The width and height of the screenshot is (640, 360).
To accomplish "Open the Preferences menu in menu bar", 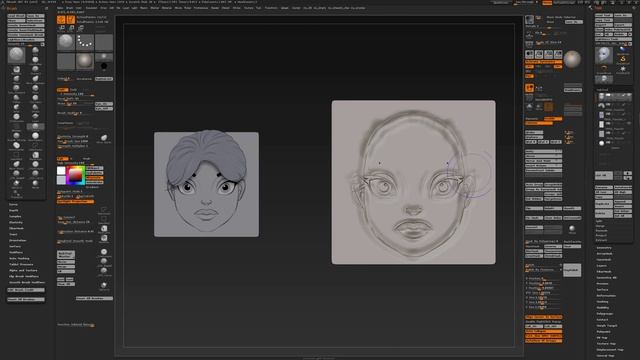I will [201, 8].
